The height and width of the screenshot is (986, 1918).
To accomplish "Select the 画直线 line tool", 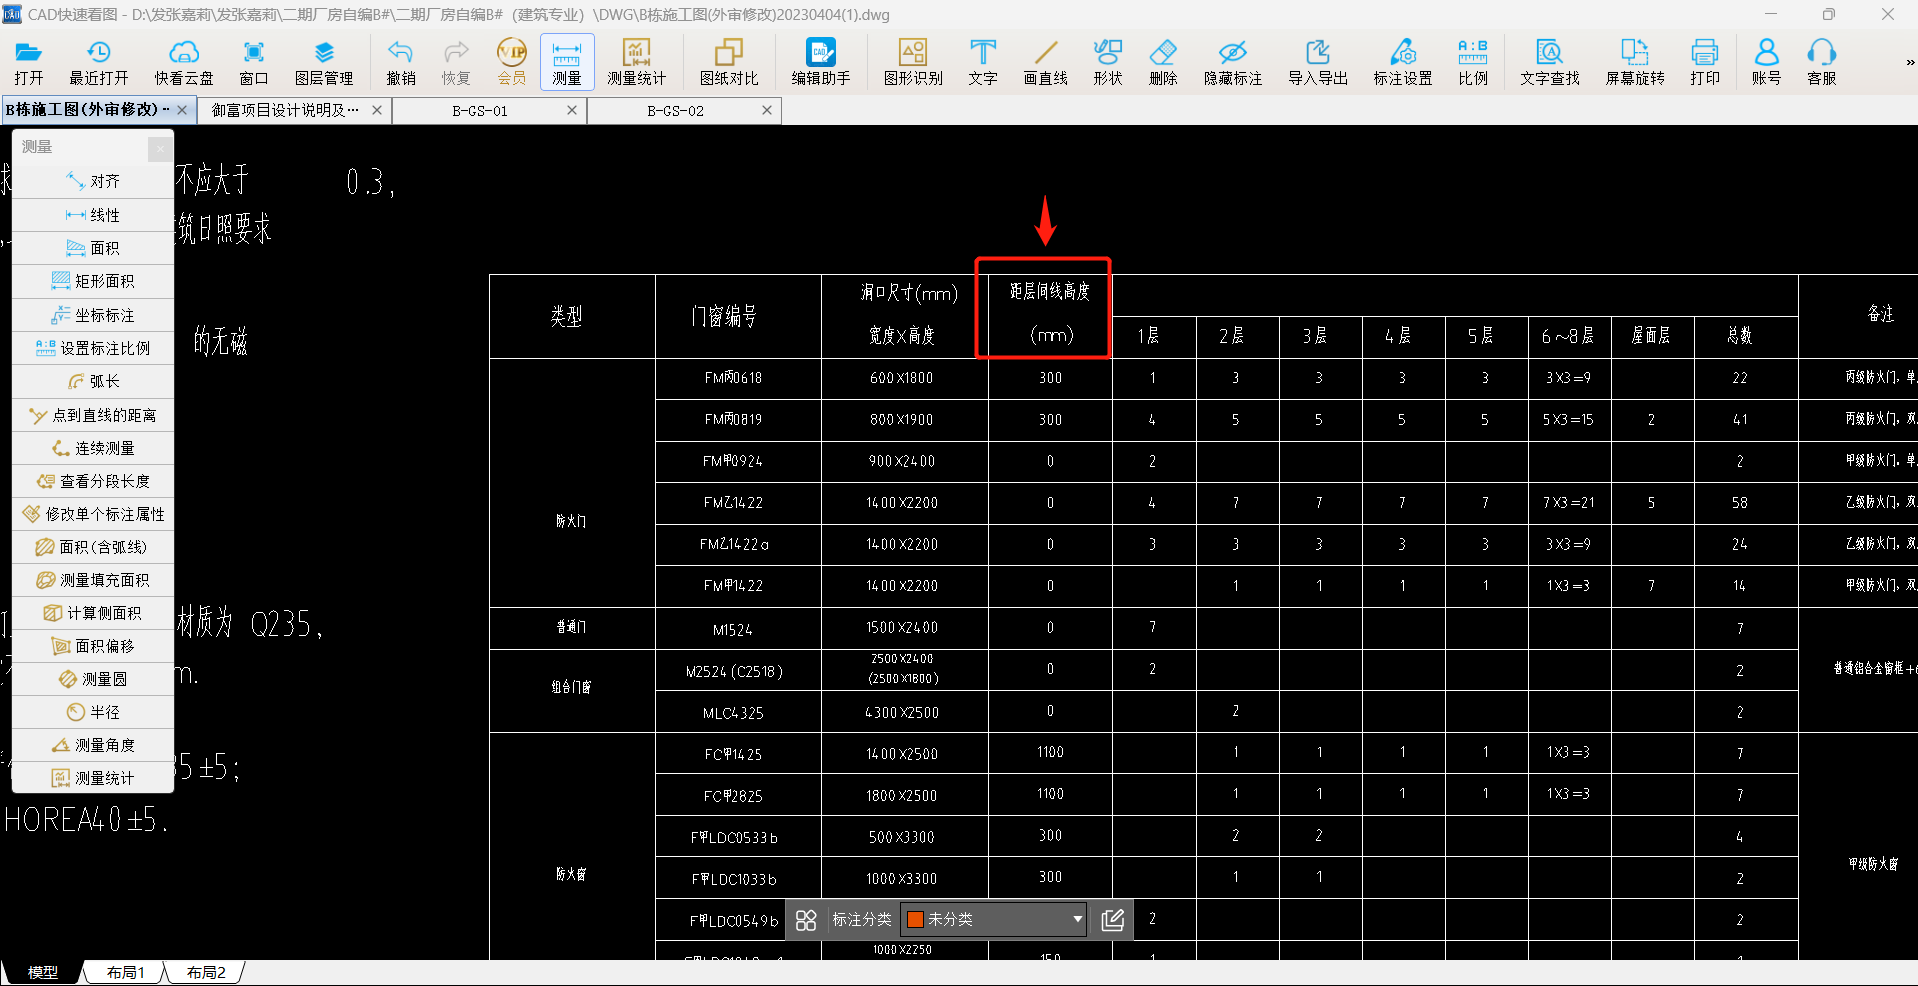I will 1046,62.
